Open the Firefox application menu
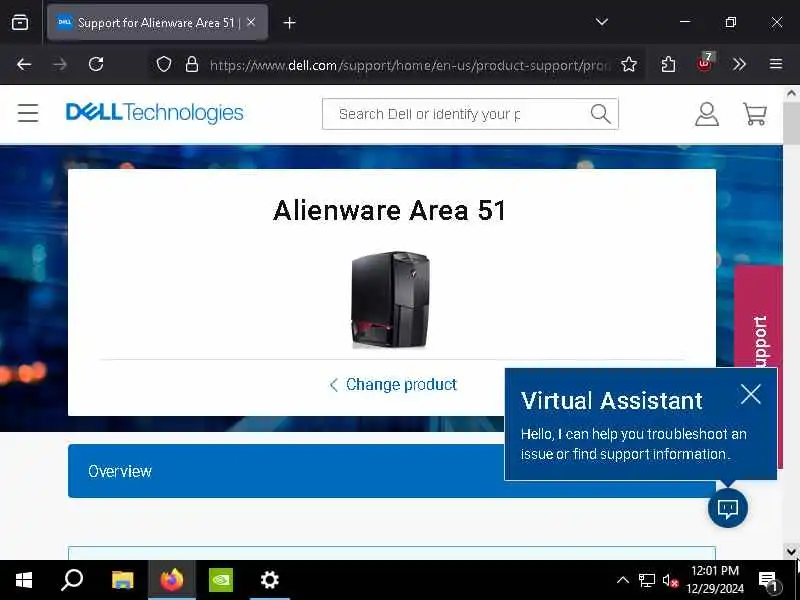 (776, 64)
